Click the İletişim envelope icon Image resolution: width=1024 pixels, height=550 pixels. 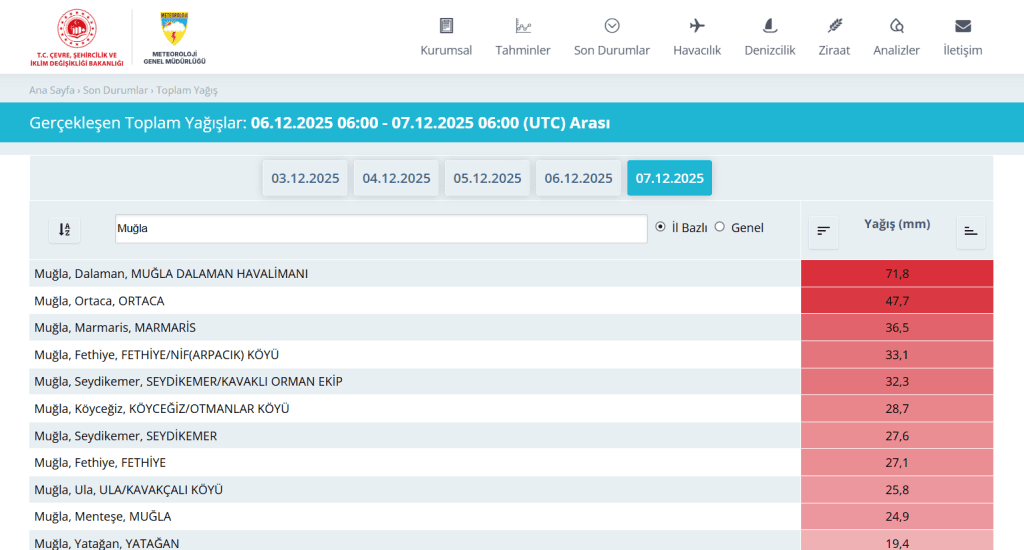[x=962, y=26]
